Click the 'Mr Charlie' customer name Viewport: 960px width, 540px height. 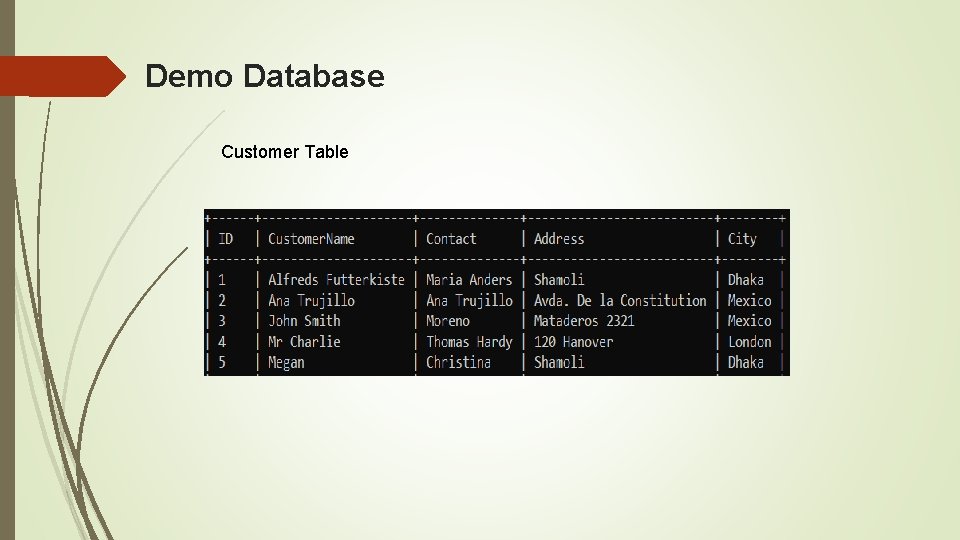(304, 342)
